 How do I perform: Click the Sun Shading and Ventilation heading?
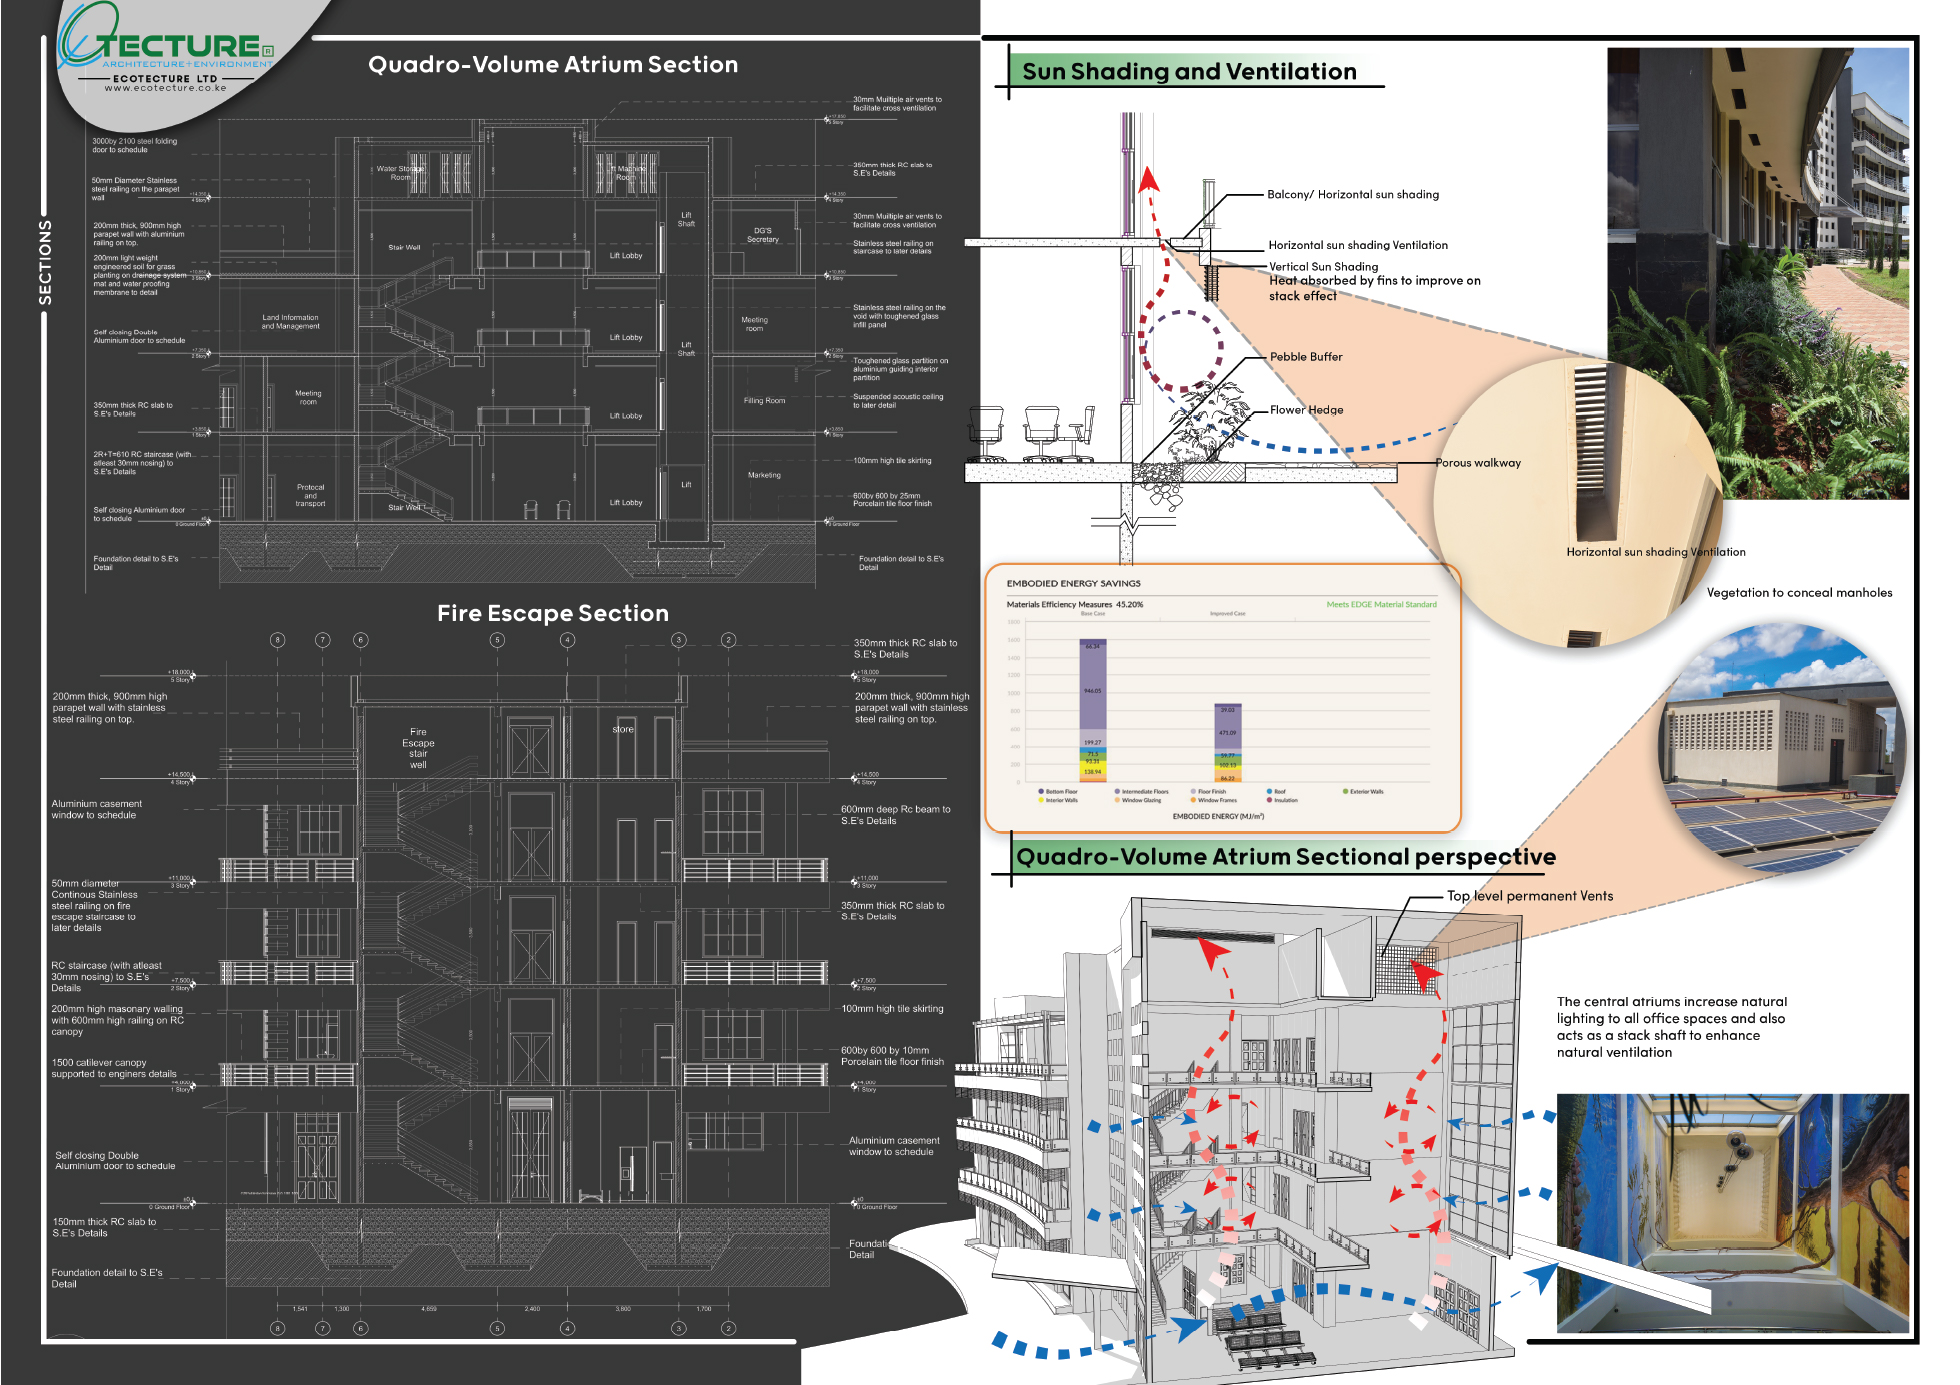point(1189,72)
